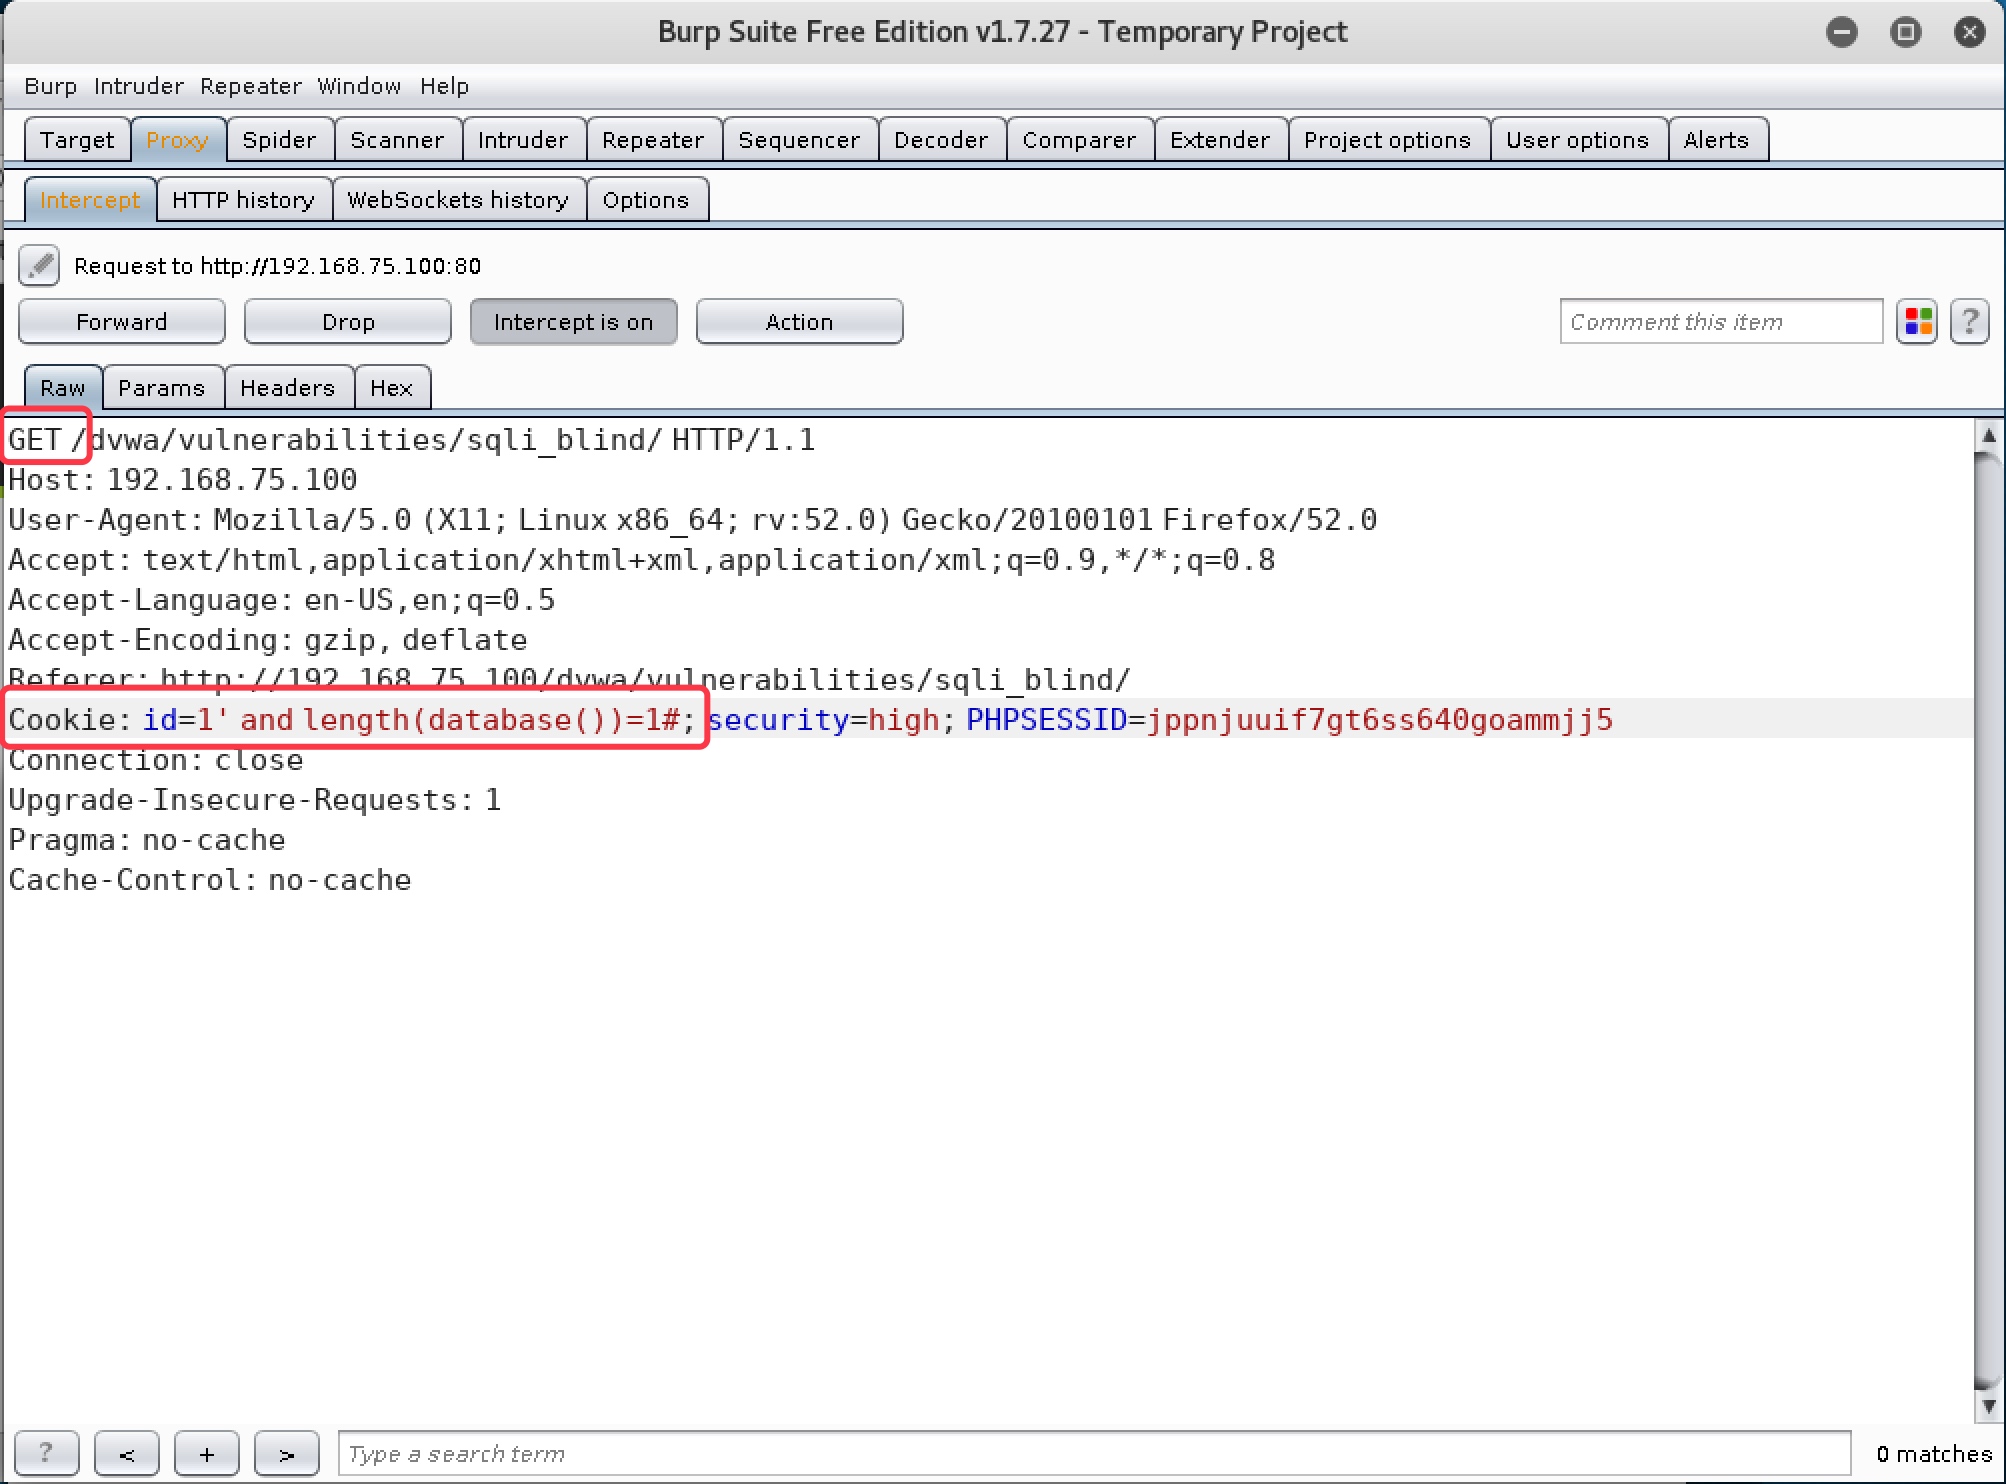2006x1484 pixels.
Task: Go to next search match arrow
Action: click(x=286, y=1453)
